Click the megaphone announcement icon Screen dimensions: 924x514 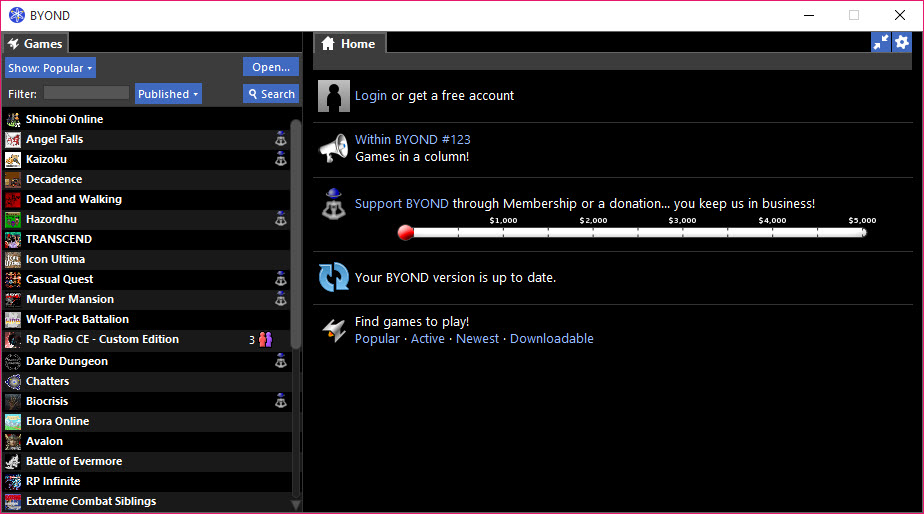(x=334, y=148)
